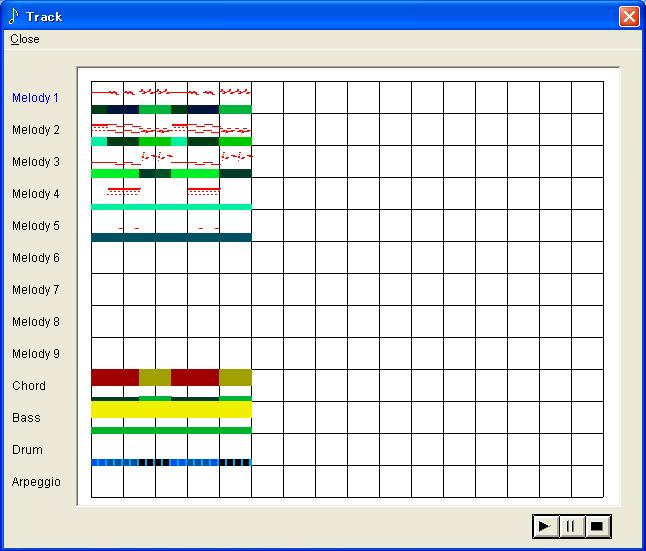The width and height of the screenshot is (646, 551).
Task: Select the Melody 4 track label
Action: [x=36, y=194]
